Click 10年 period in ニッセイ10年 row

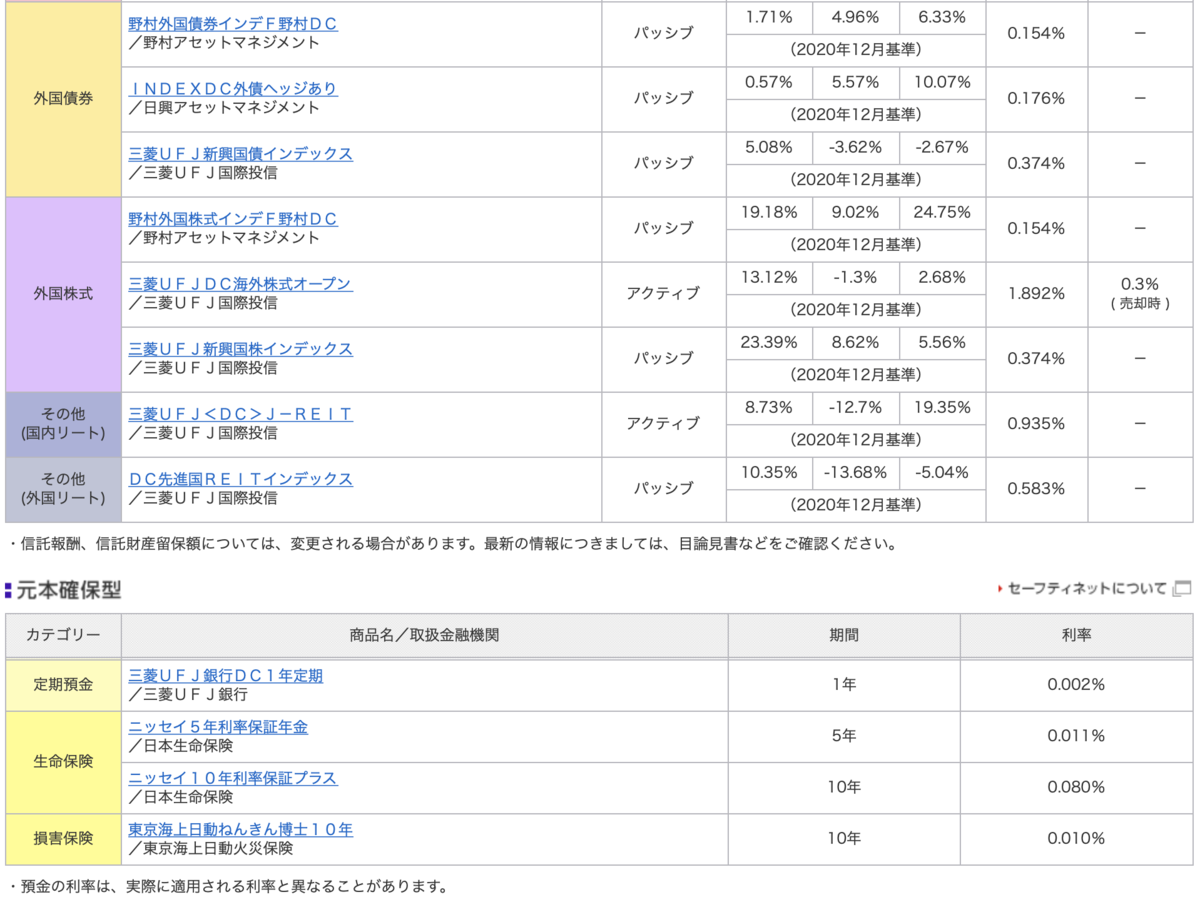click(844, 787)
